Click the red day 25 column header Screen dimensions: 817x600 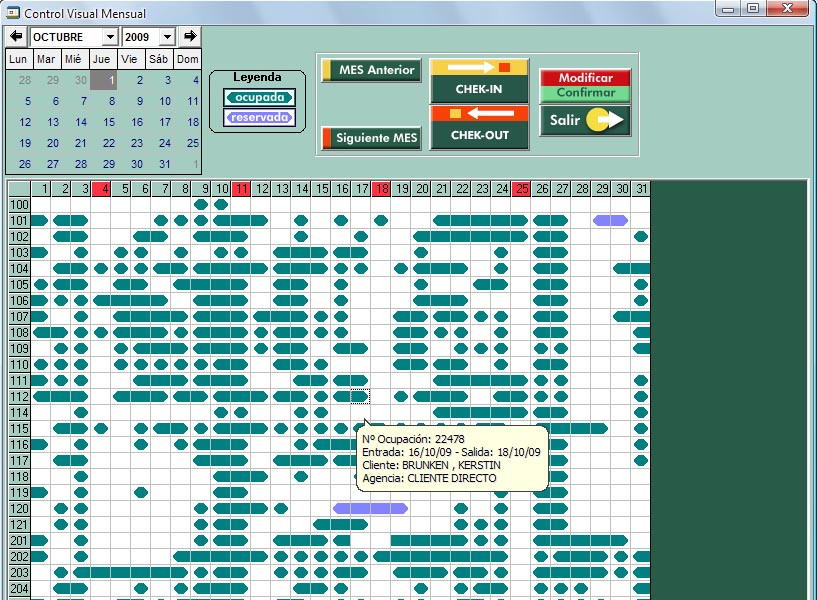coord(521,189)
